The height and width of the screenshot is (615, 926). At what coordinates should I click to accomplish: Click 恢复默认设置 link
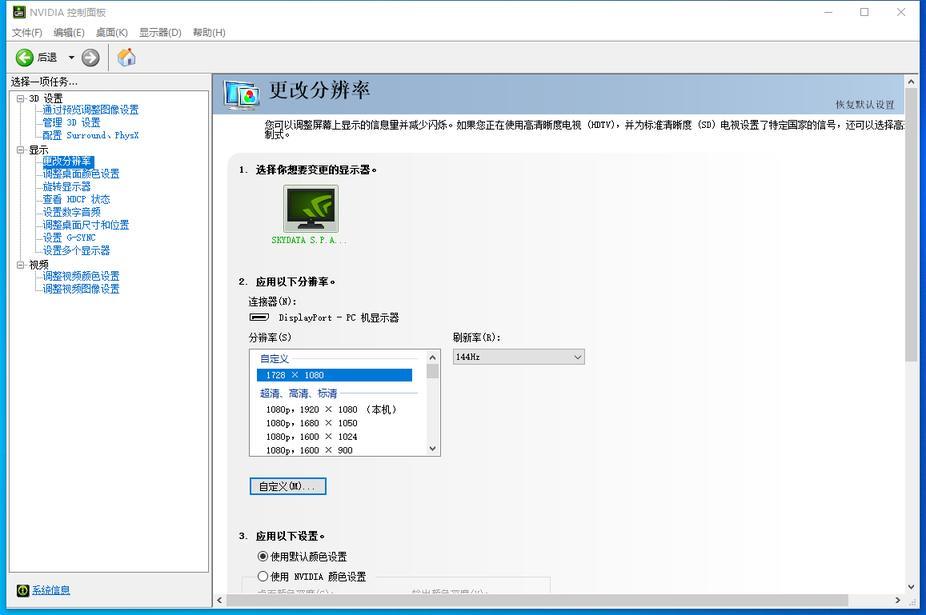coord(865,105)
